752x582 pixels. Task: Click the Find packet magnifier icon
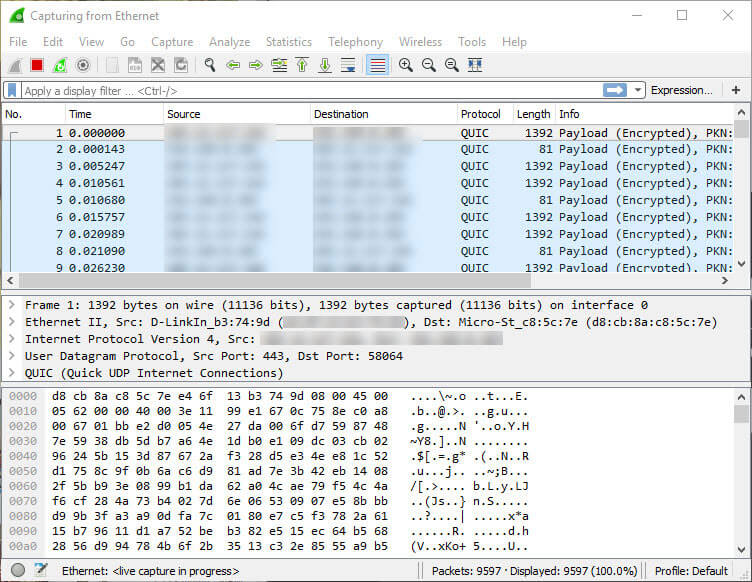(210, 65)
